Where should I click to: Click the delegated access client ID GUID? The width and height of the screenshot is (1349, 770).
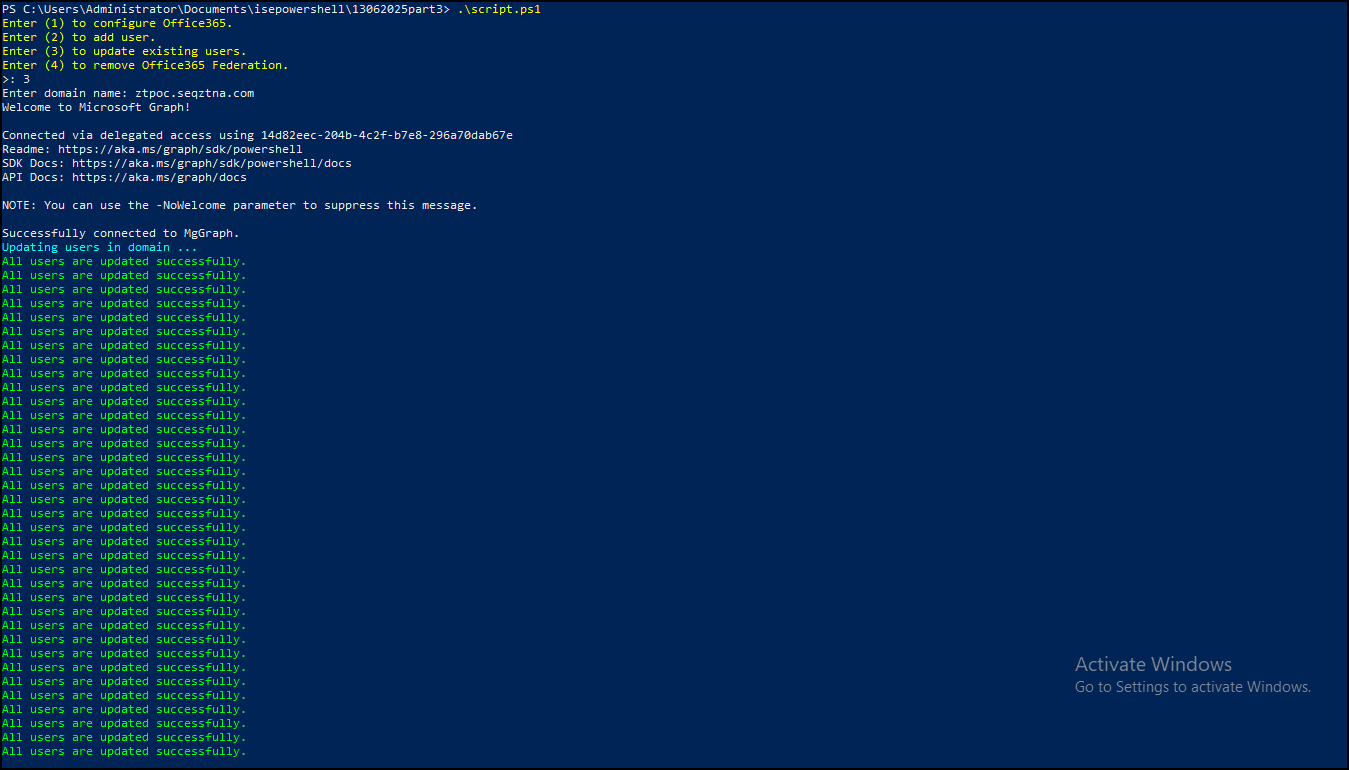pos(386,135)
